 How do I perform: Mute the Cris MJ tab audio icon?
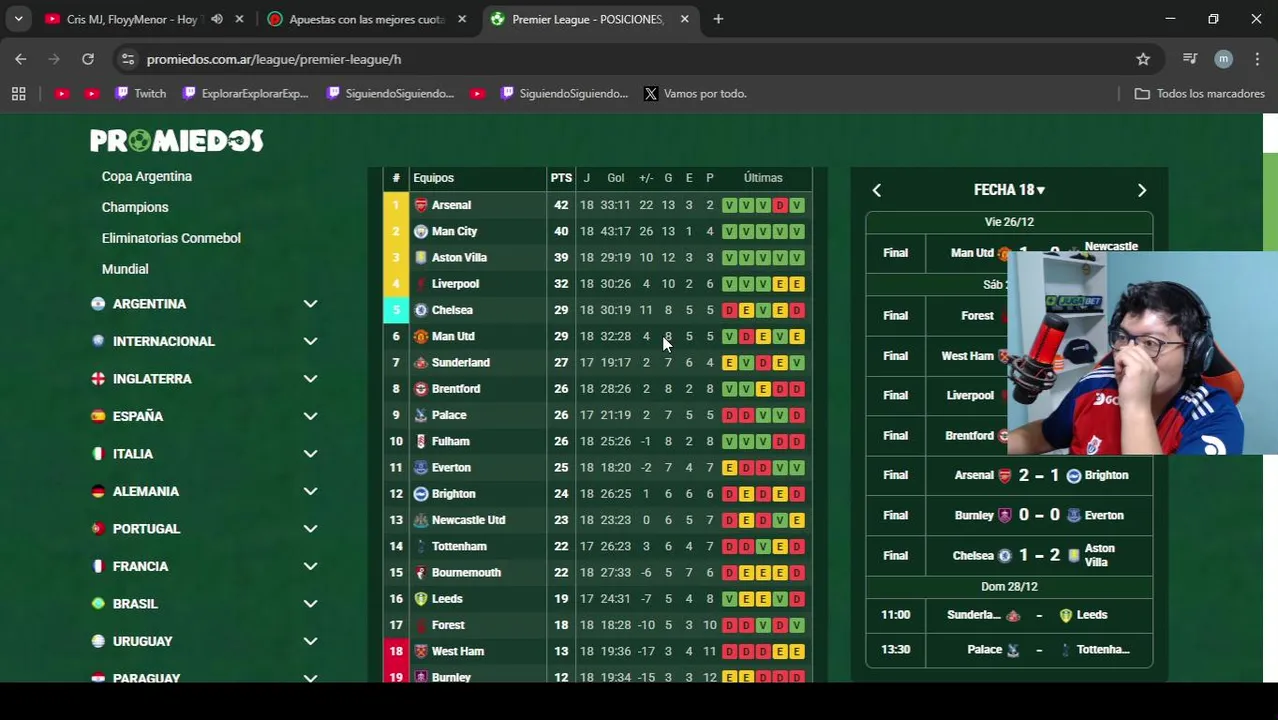click(x=217, y=19)
